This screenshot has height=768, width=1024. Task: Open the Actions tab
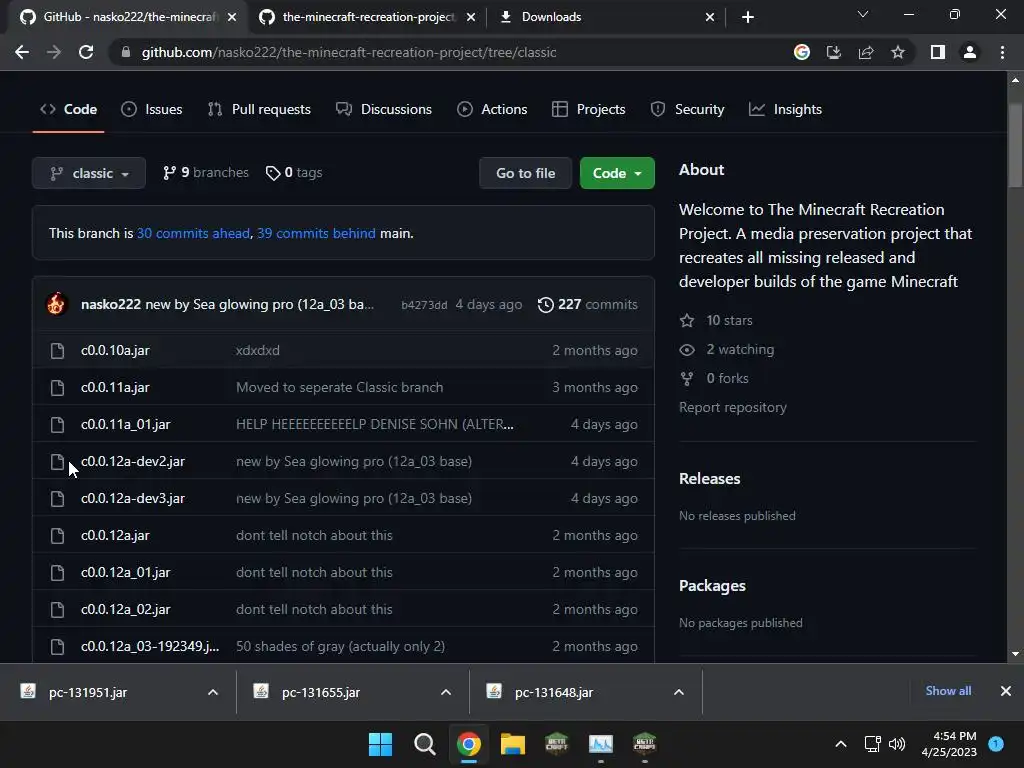[492, 109]
